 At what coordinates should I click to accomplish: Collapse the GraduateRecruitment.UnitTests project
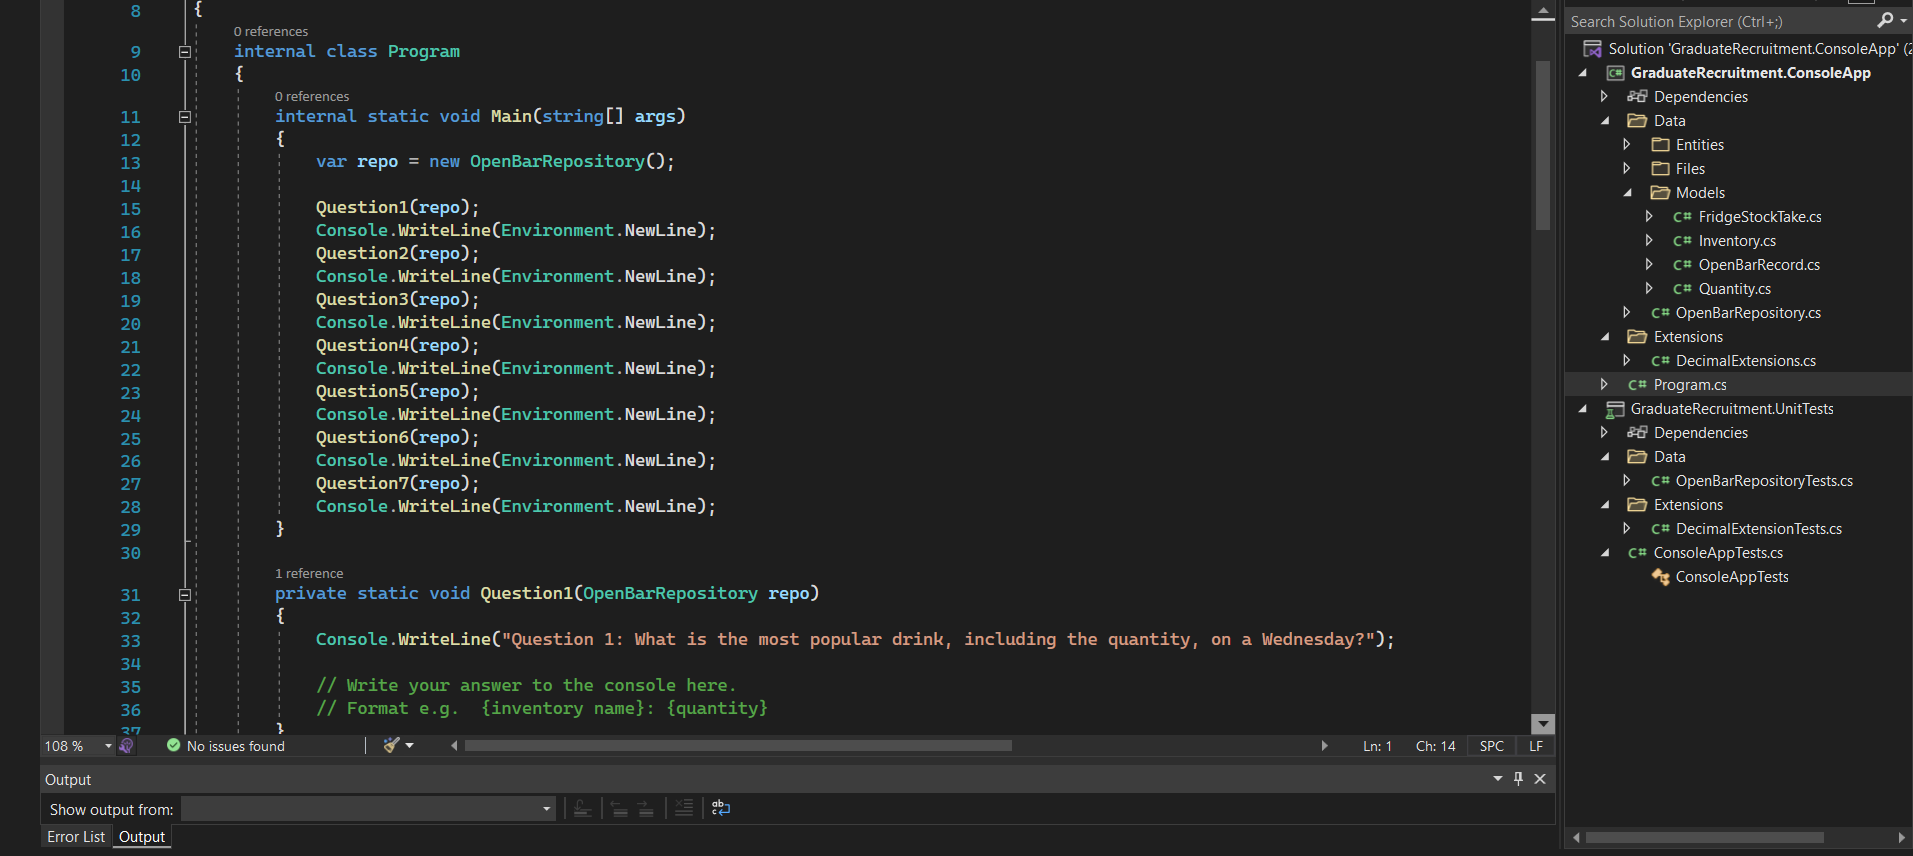[x=1582, y=409]
